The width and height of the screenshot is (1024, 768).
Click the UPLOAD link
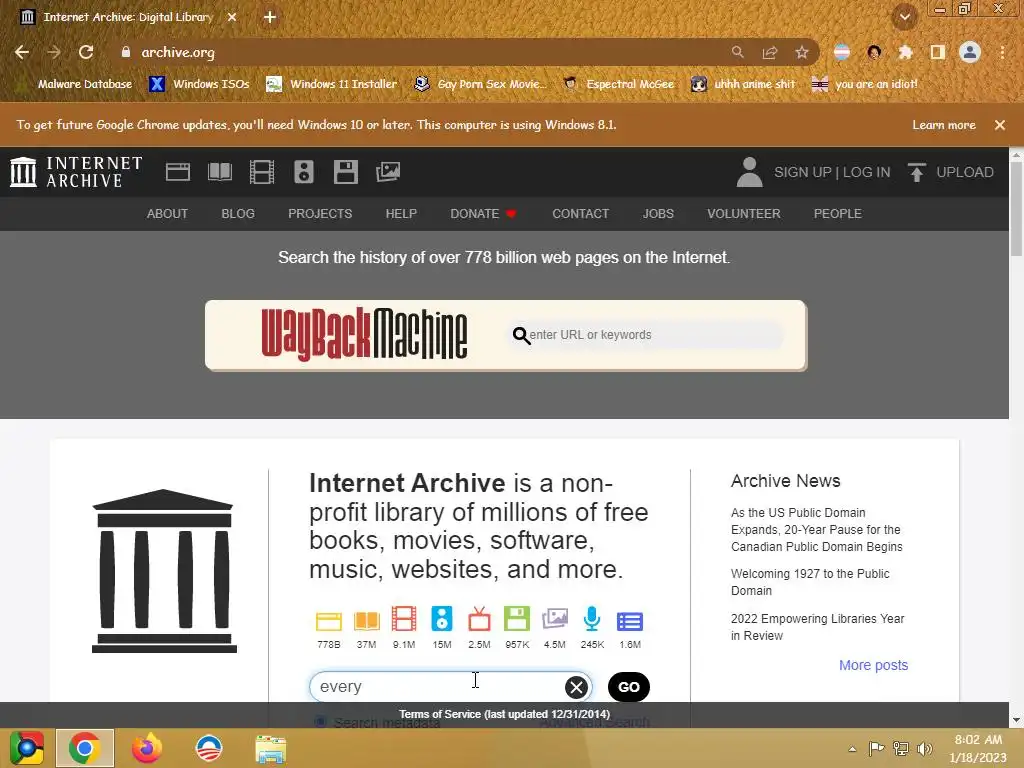click(965, 172)
